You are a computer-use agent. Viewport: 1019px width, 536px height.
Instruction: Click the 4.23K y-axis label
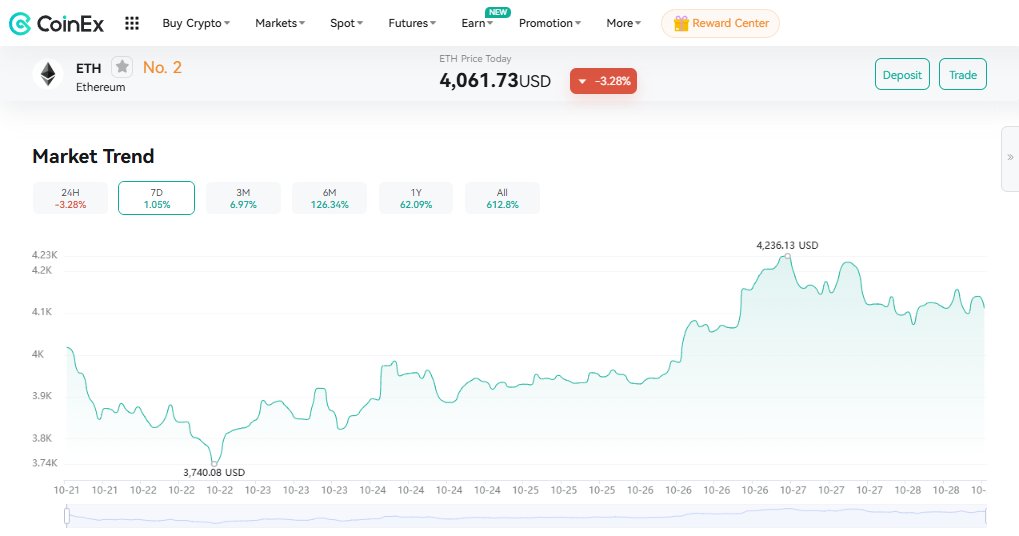pyautogui.click(x=45, y=255)
